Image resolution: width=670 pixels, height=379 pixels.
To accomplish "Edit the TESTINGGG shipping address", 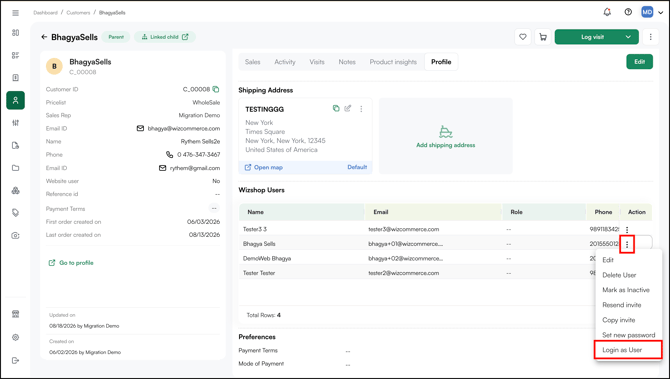I will coord(348,109).
